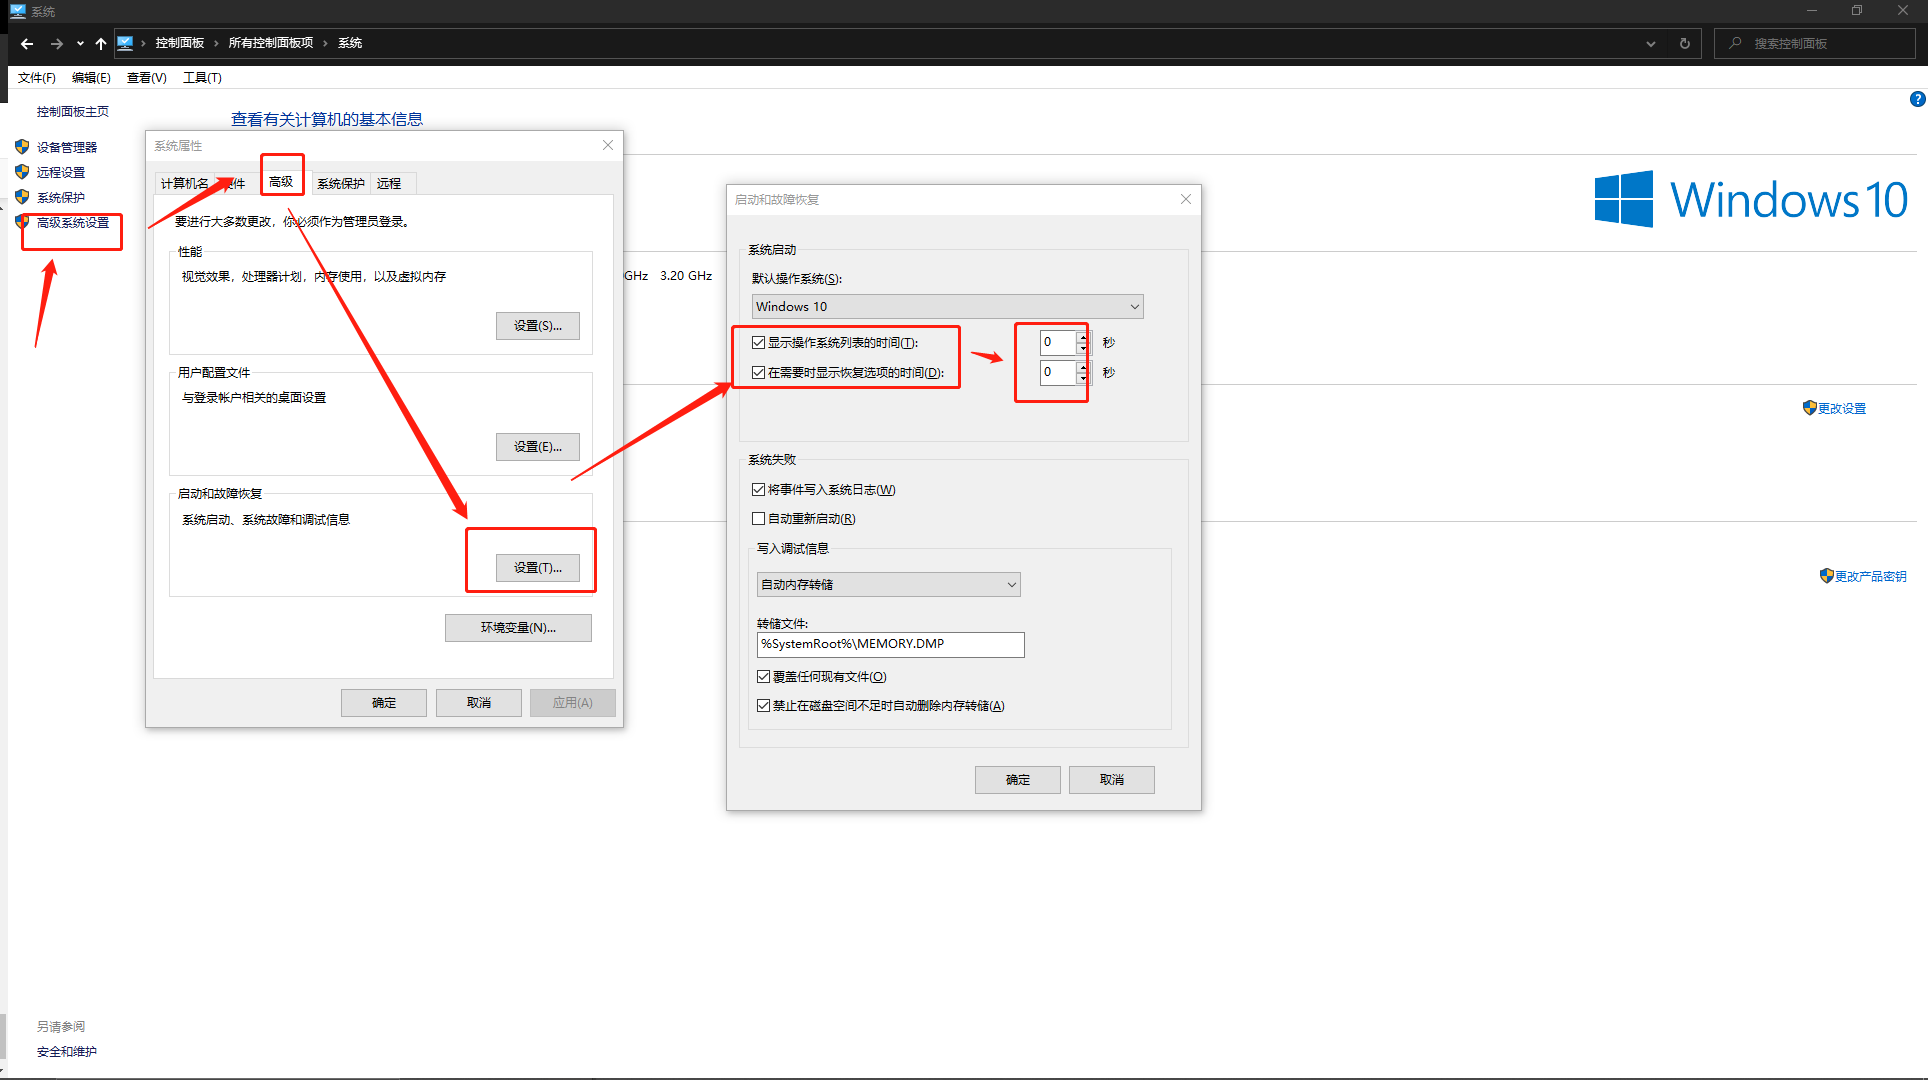The height and width of the screenshot is (1080, 1928).
Task: Click 环境变量(N)... button
Action: point(518,628)
